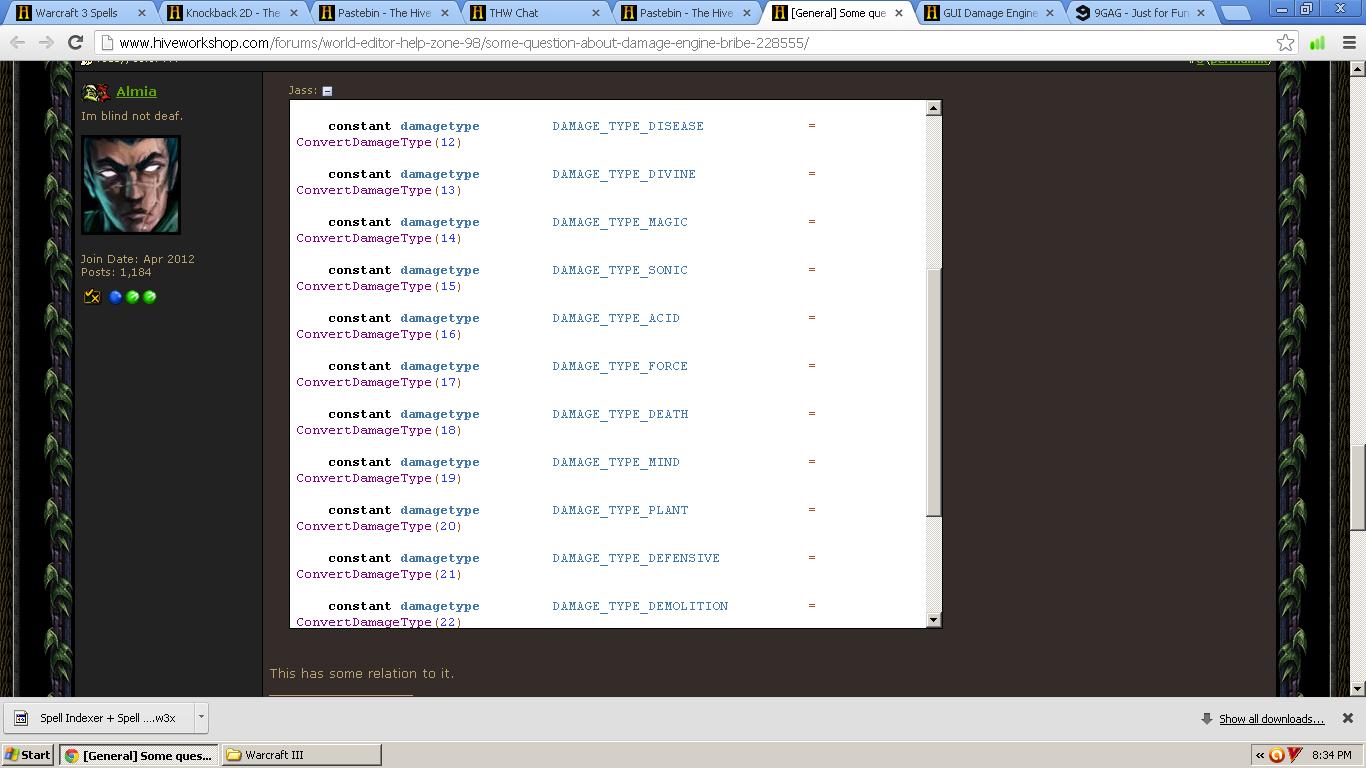
Task: Click the 8:34 PM clock
Action: pos(1332,755)
